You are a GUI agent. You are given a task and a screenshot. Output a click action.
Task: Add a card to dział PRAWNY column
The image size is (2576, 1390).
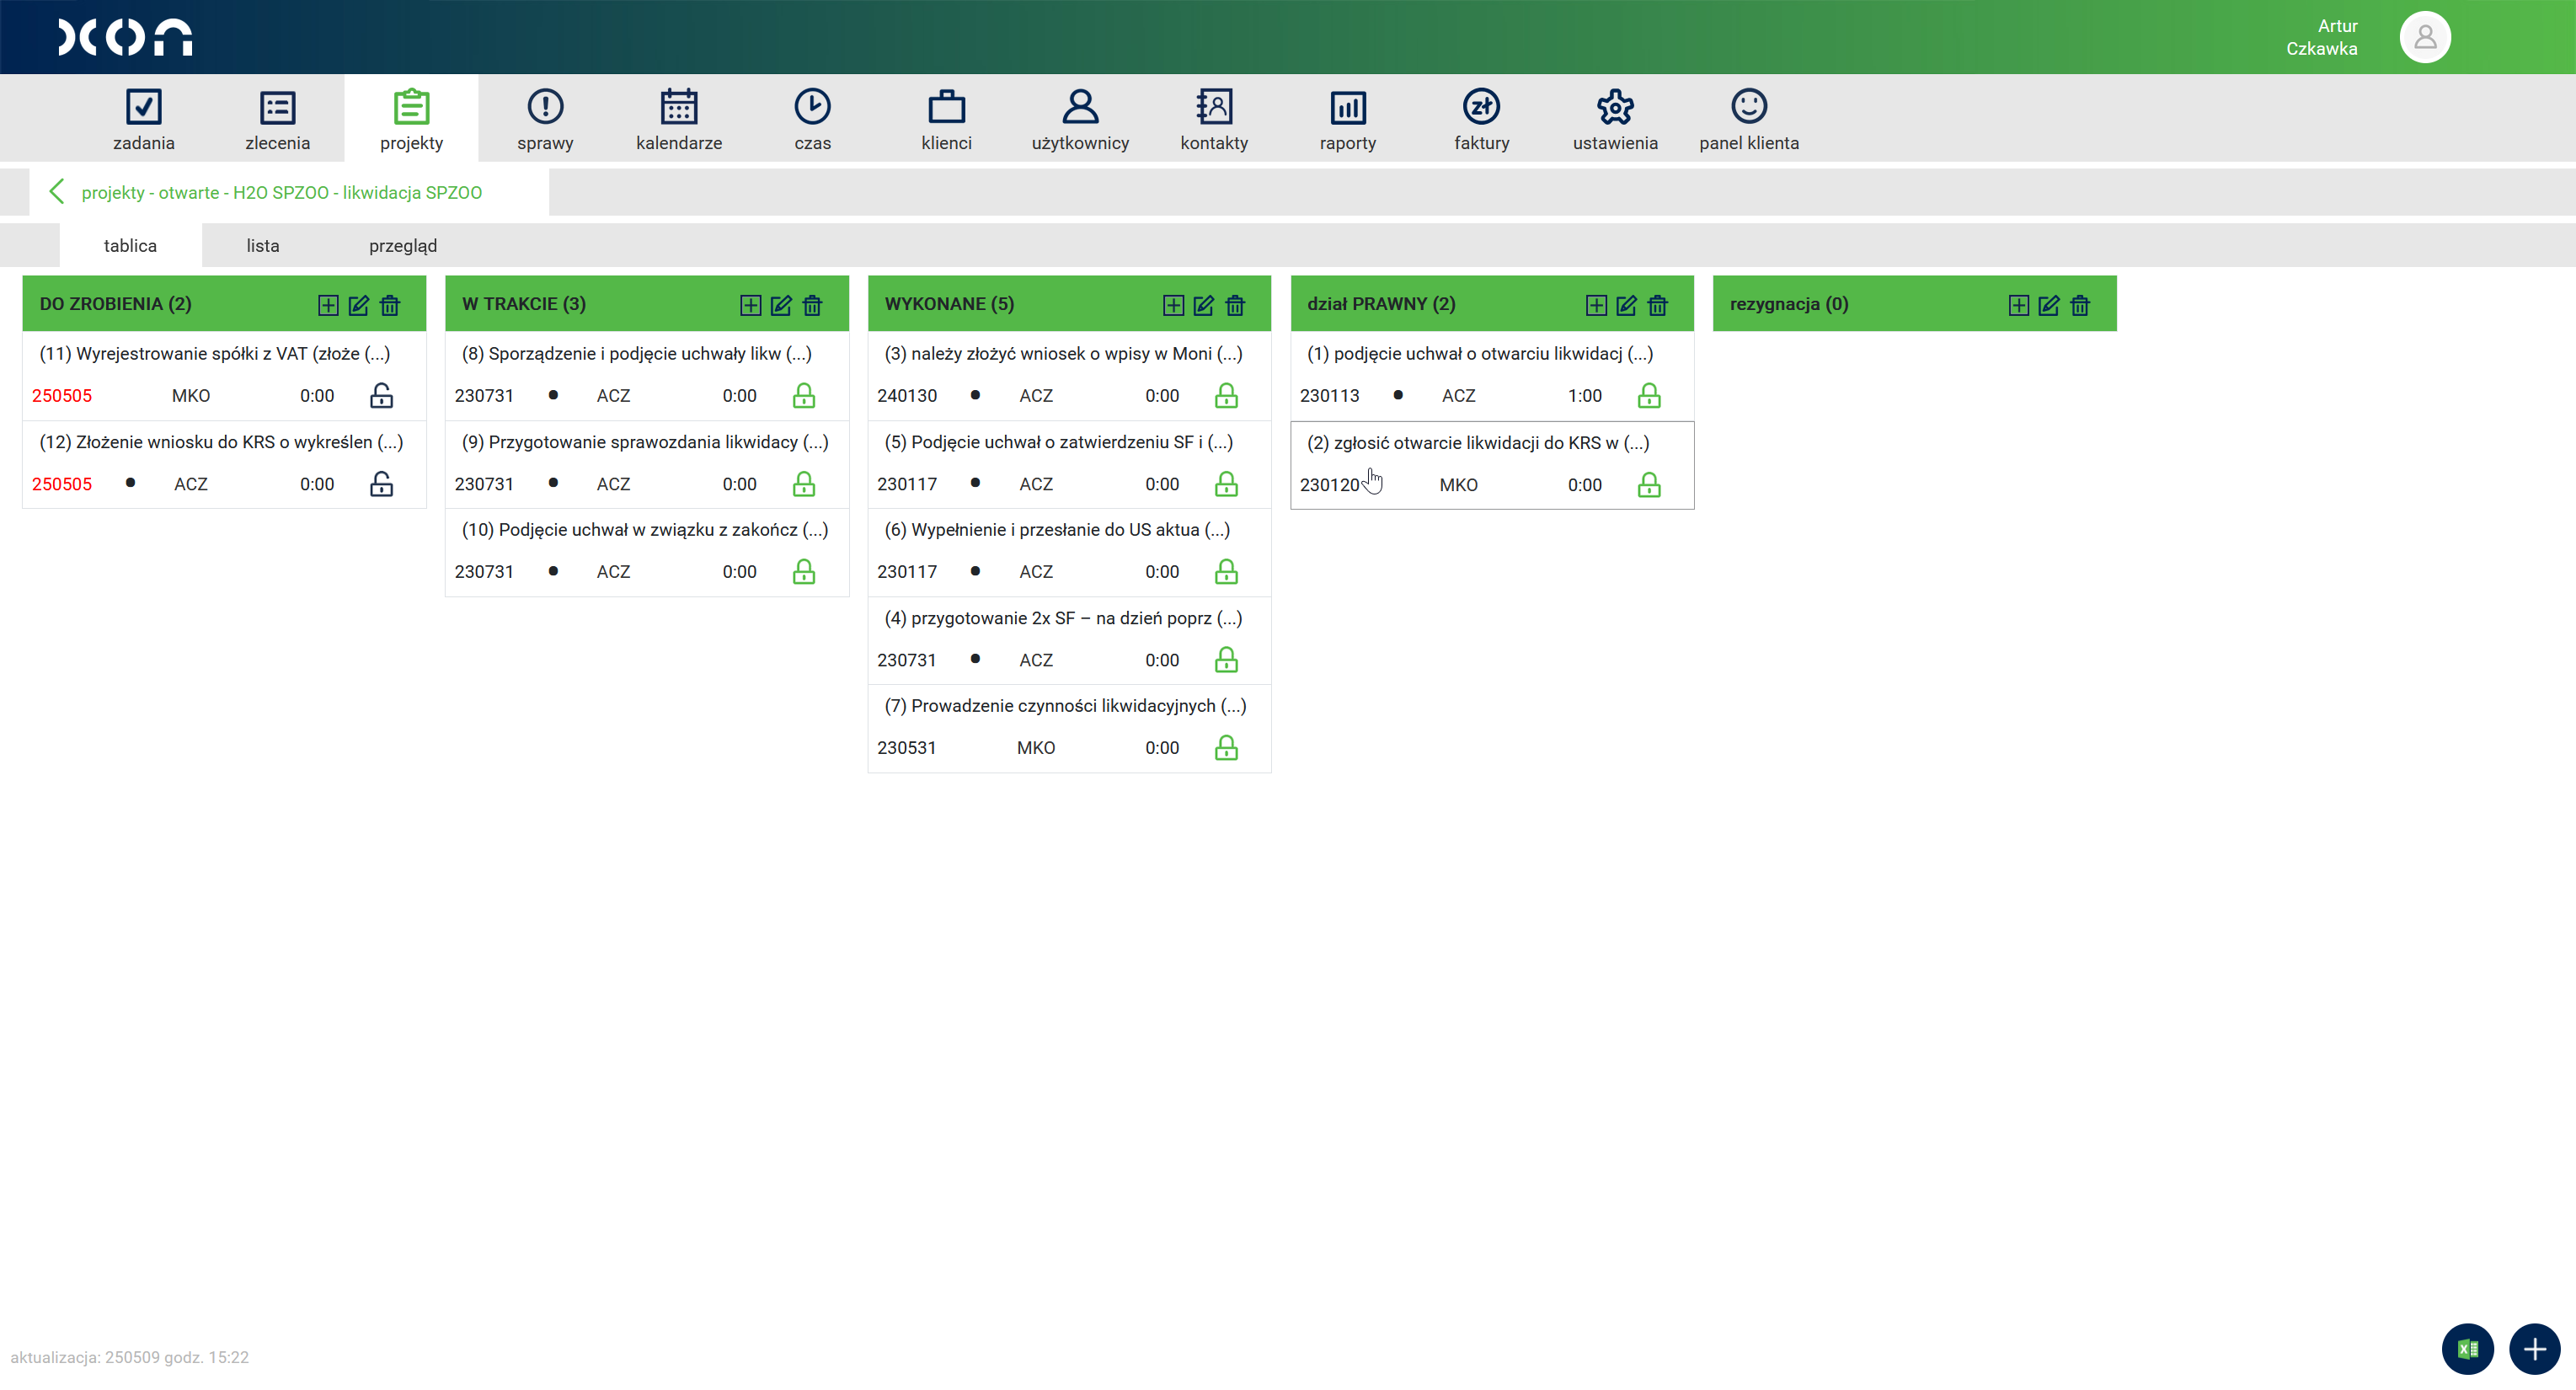tap(1596, 305)
